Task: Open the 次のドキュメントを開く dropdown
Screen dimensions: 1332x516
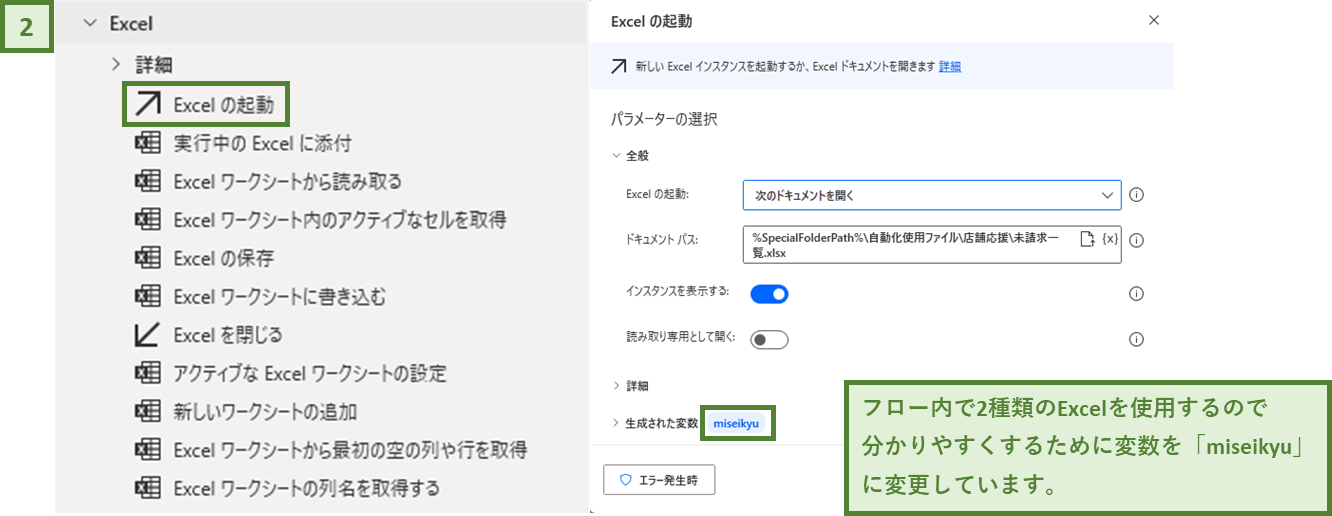Action: click(x=932, y=195)
